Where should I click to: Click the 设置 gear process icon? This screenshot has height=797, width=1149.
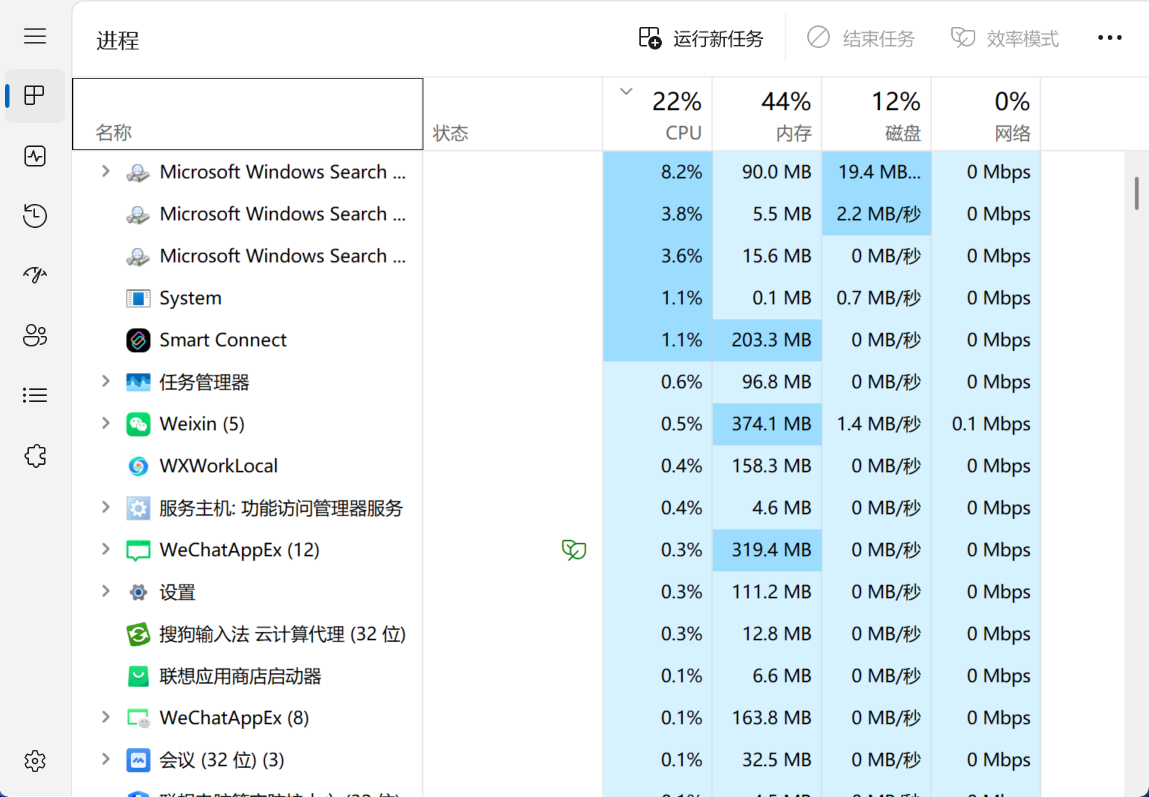pos(138,592)
